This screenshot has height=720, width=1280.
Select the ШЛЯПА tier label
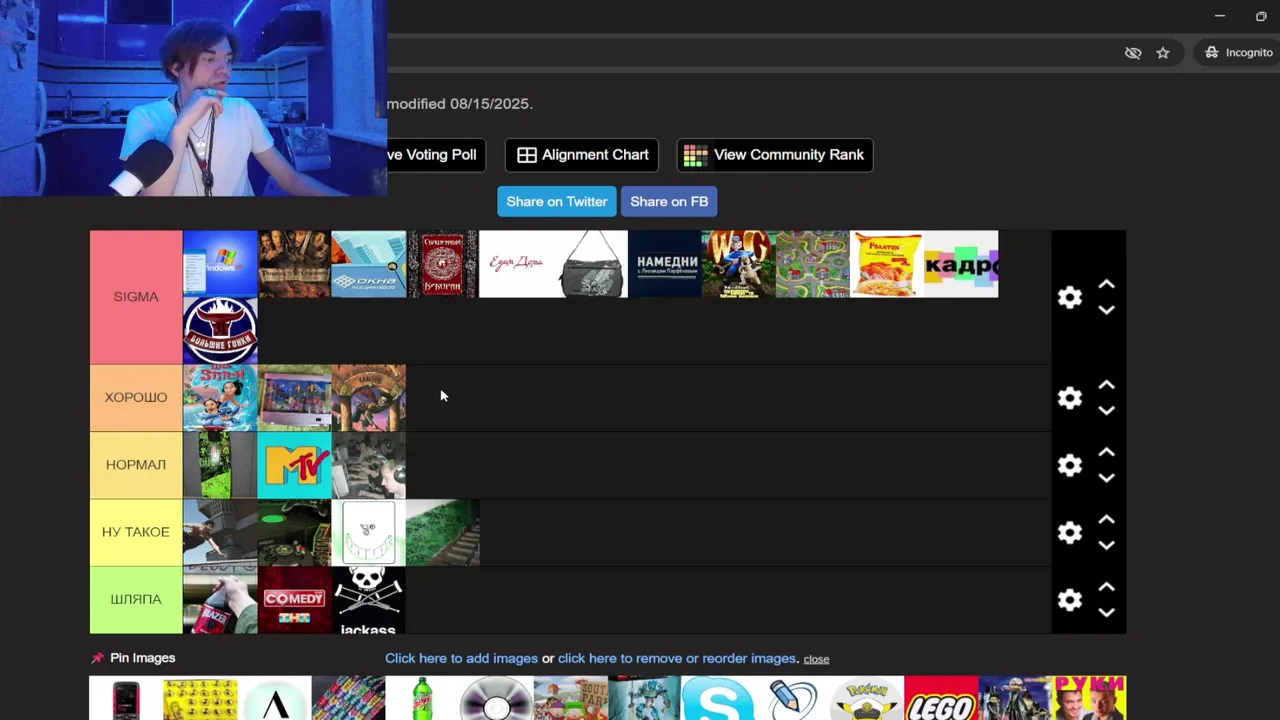click(136, 599)
